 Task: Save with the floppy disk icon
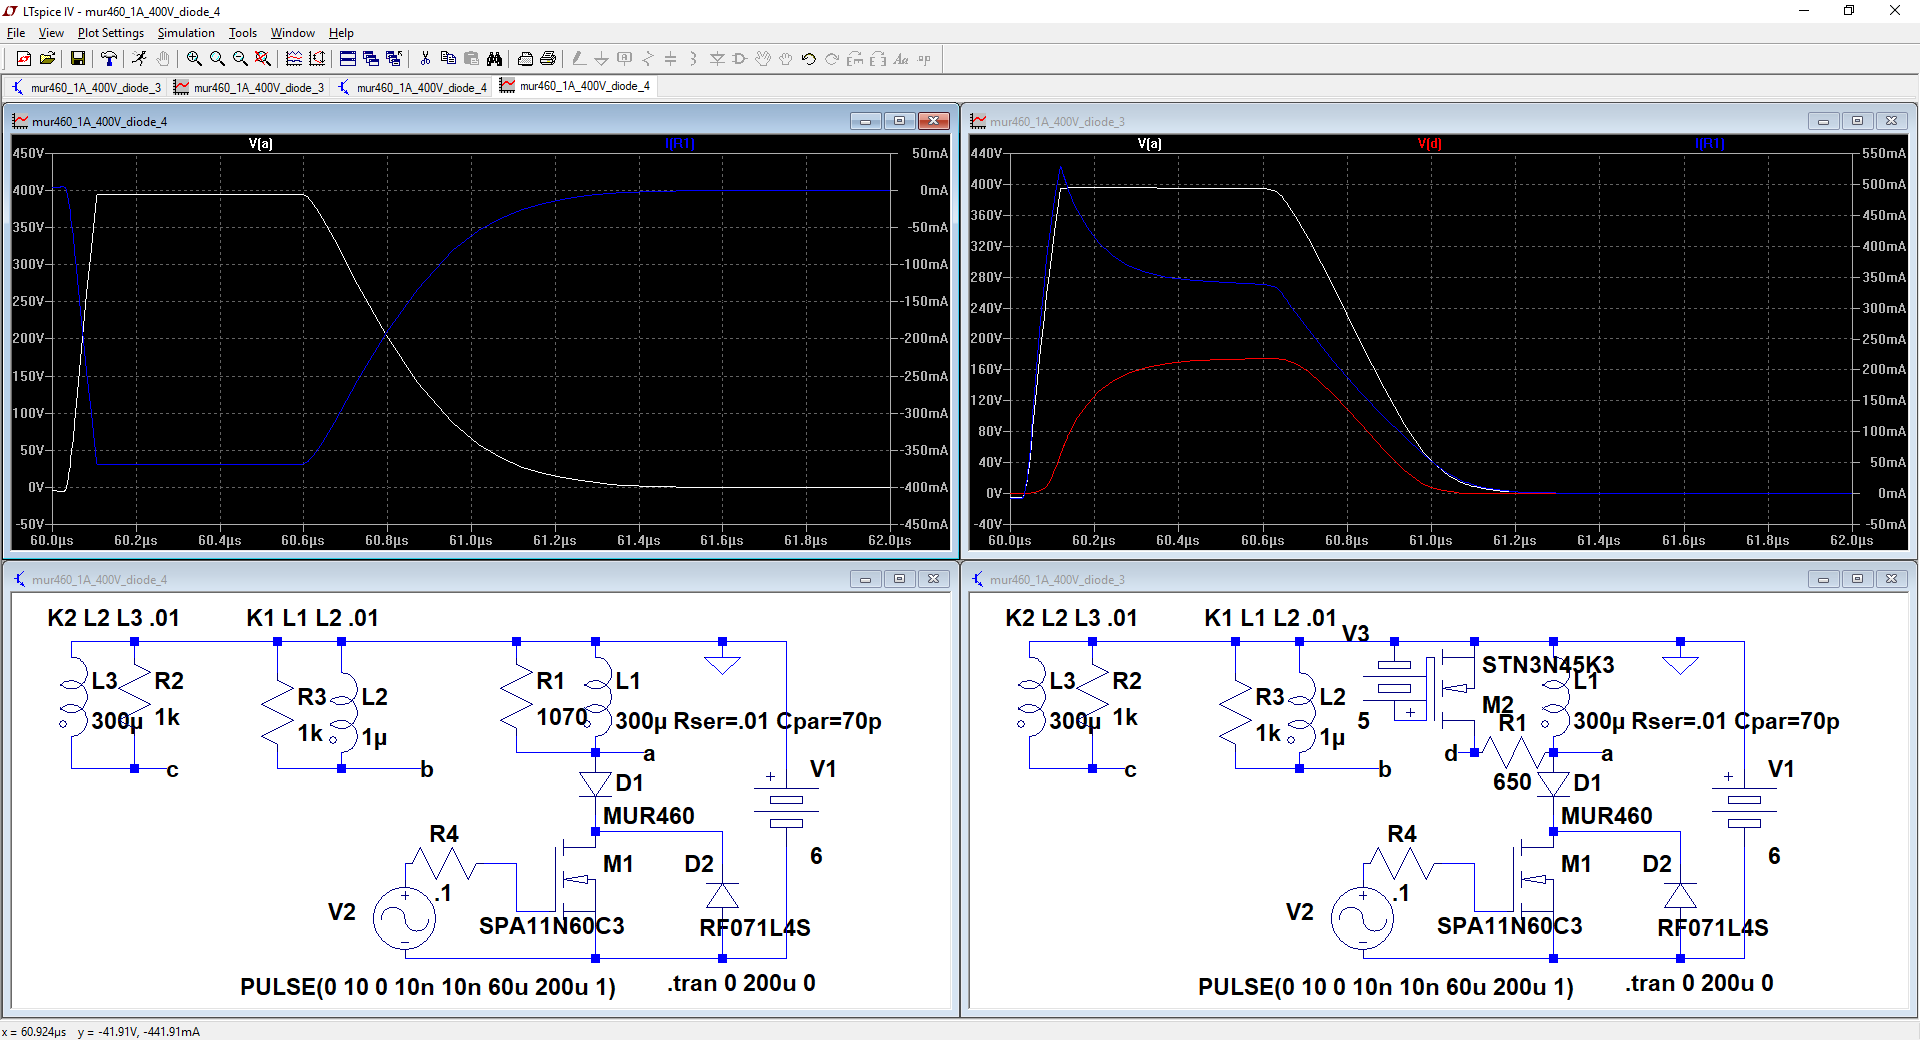pos(77,59)
